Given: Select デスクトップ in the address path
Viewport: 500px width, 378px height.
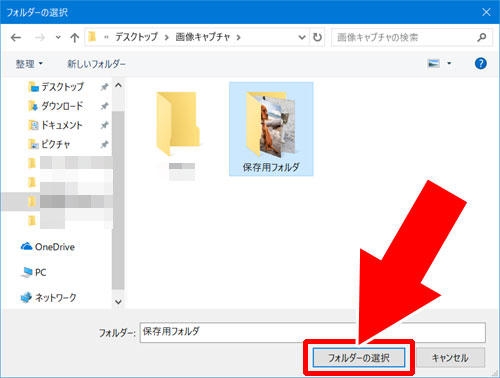Looking at the screenshot, I should coord(136,37).
